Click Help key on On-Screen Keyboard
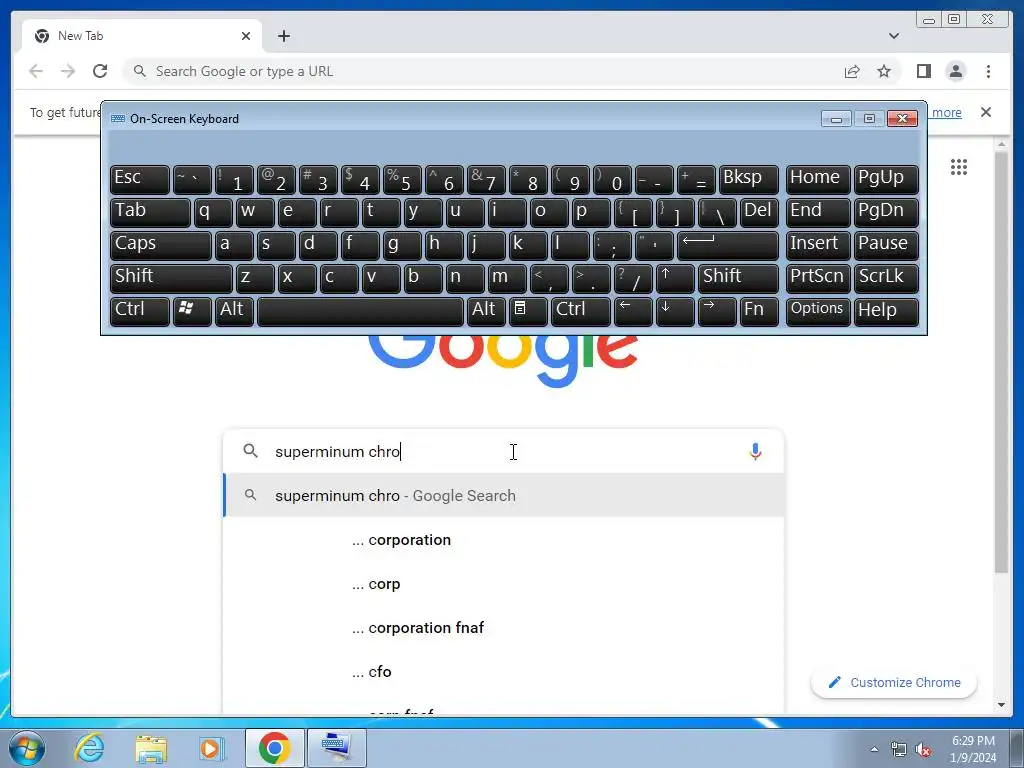 pos(886,312)
